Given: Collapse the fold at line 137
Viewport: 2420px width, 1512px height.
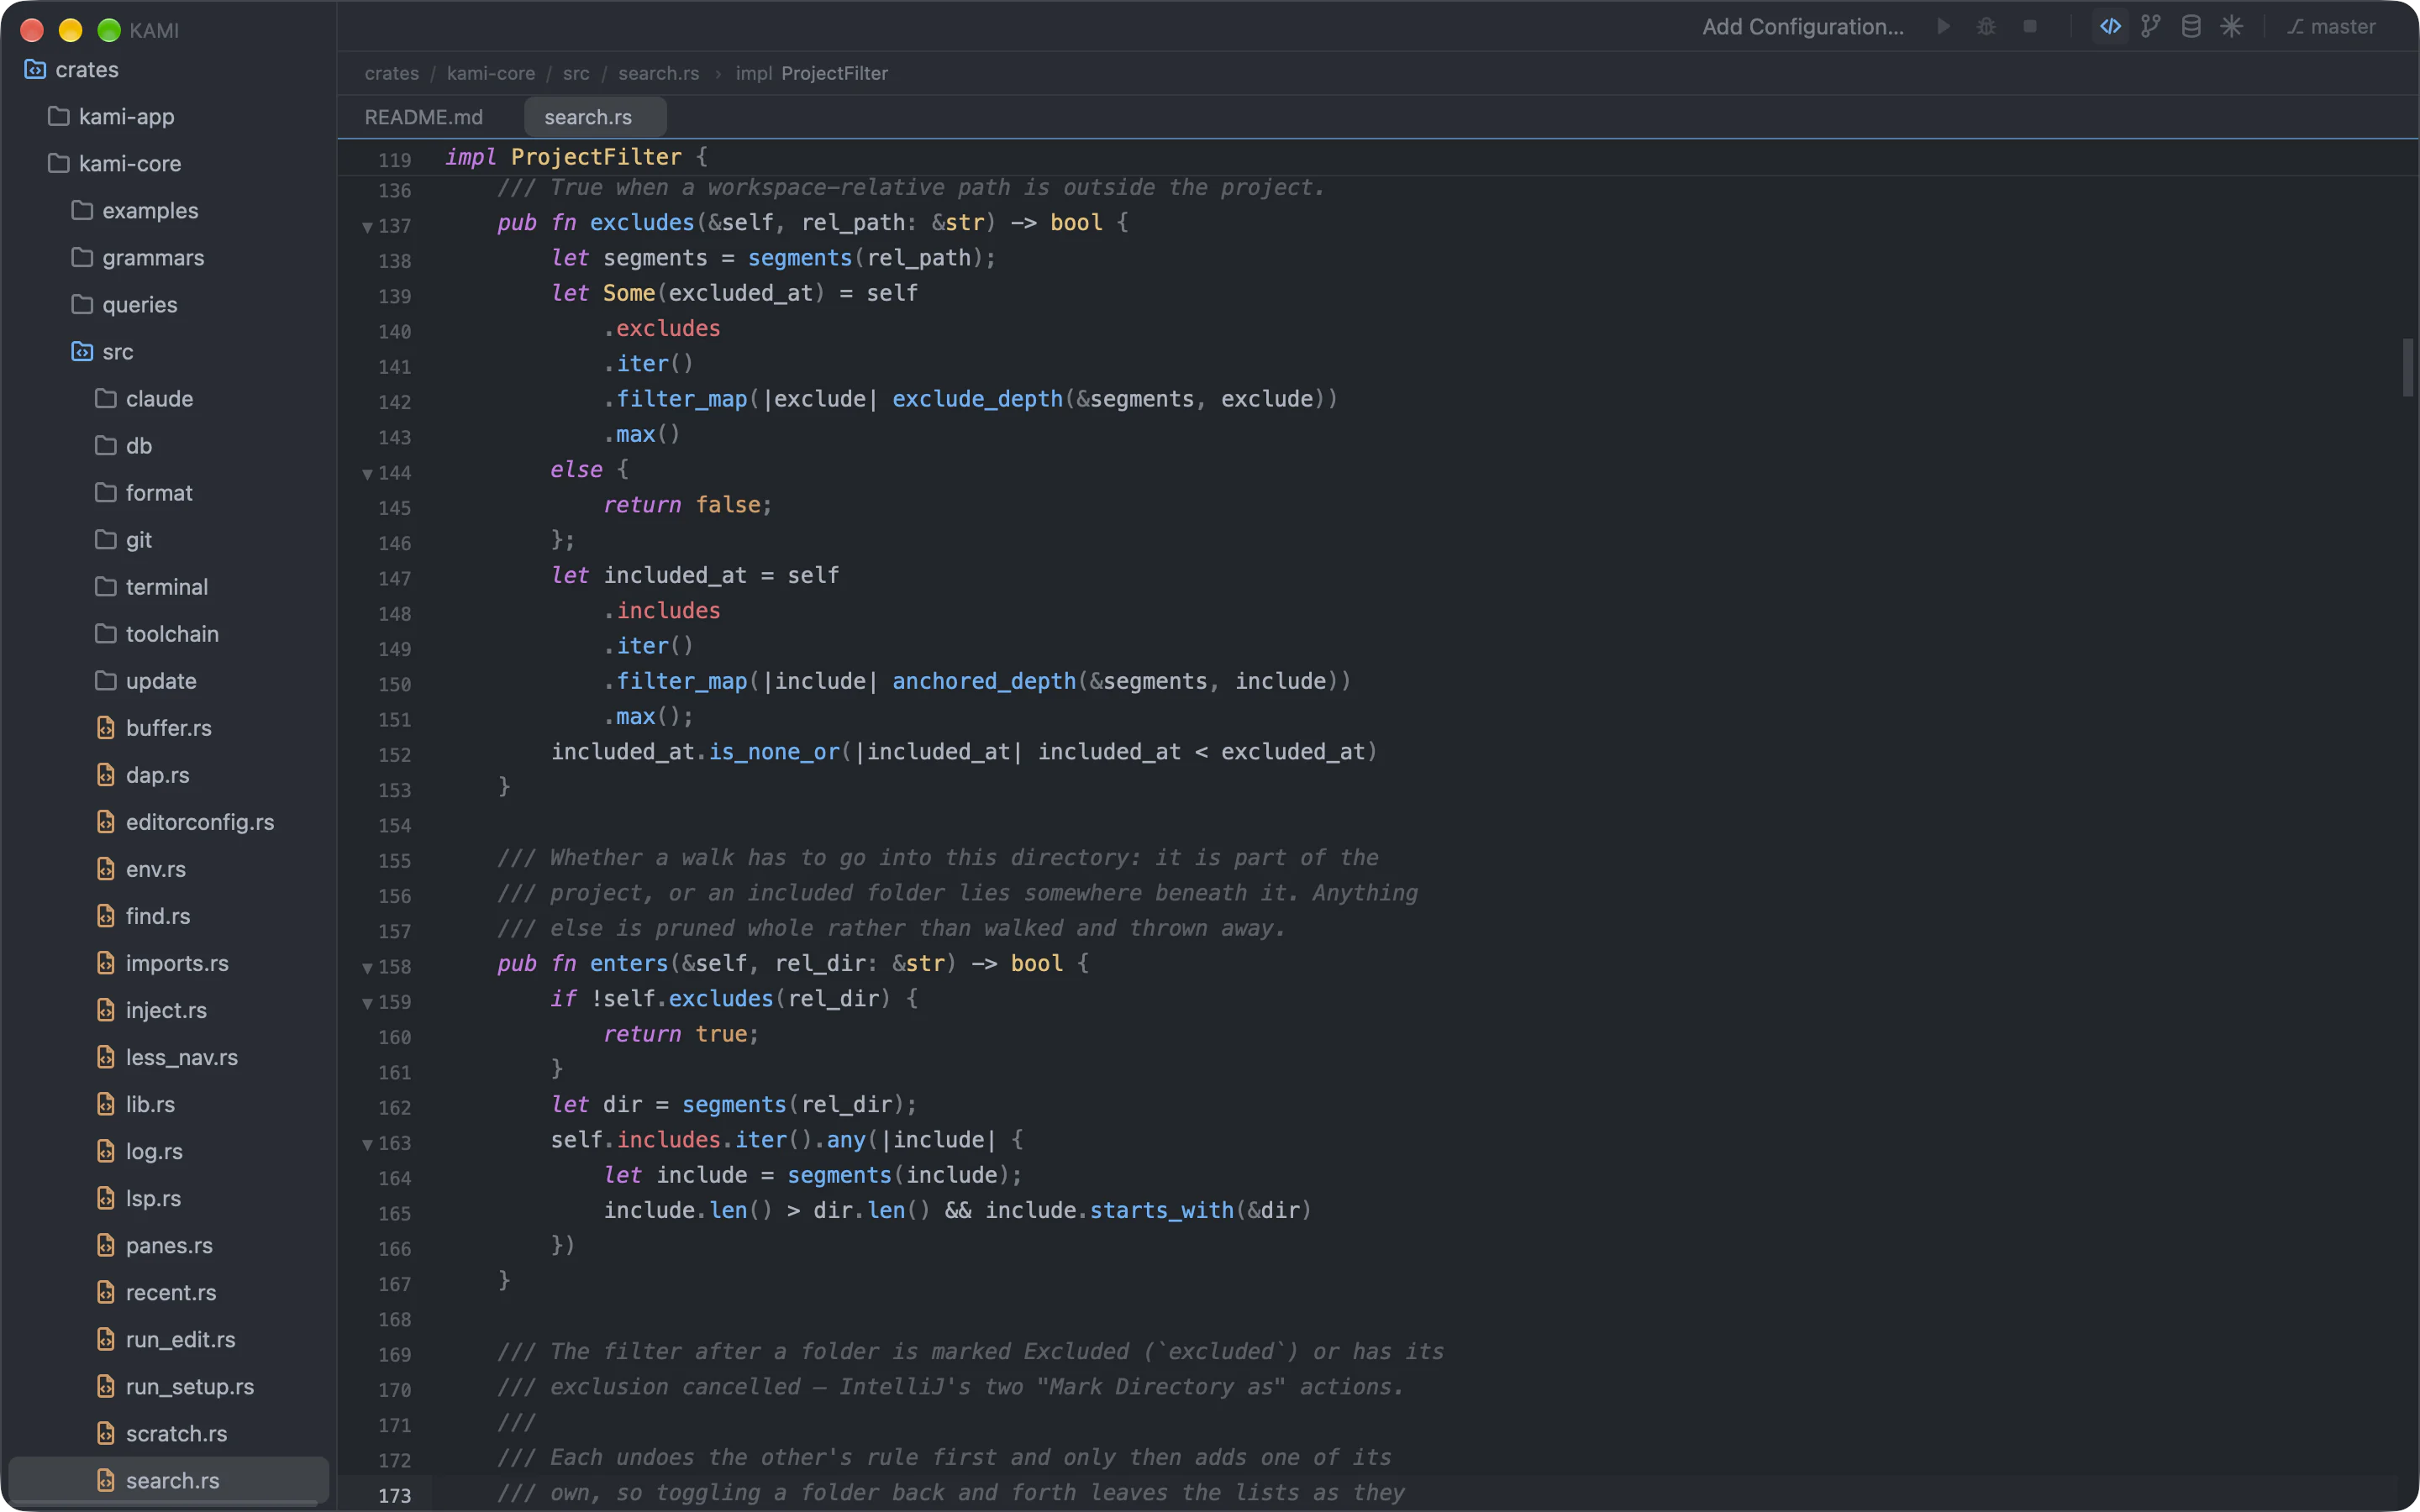Looking at the screenshot, I should (x=367, y=227).
